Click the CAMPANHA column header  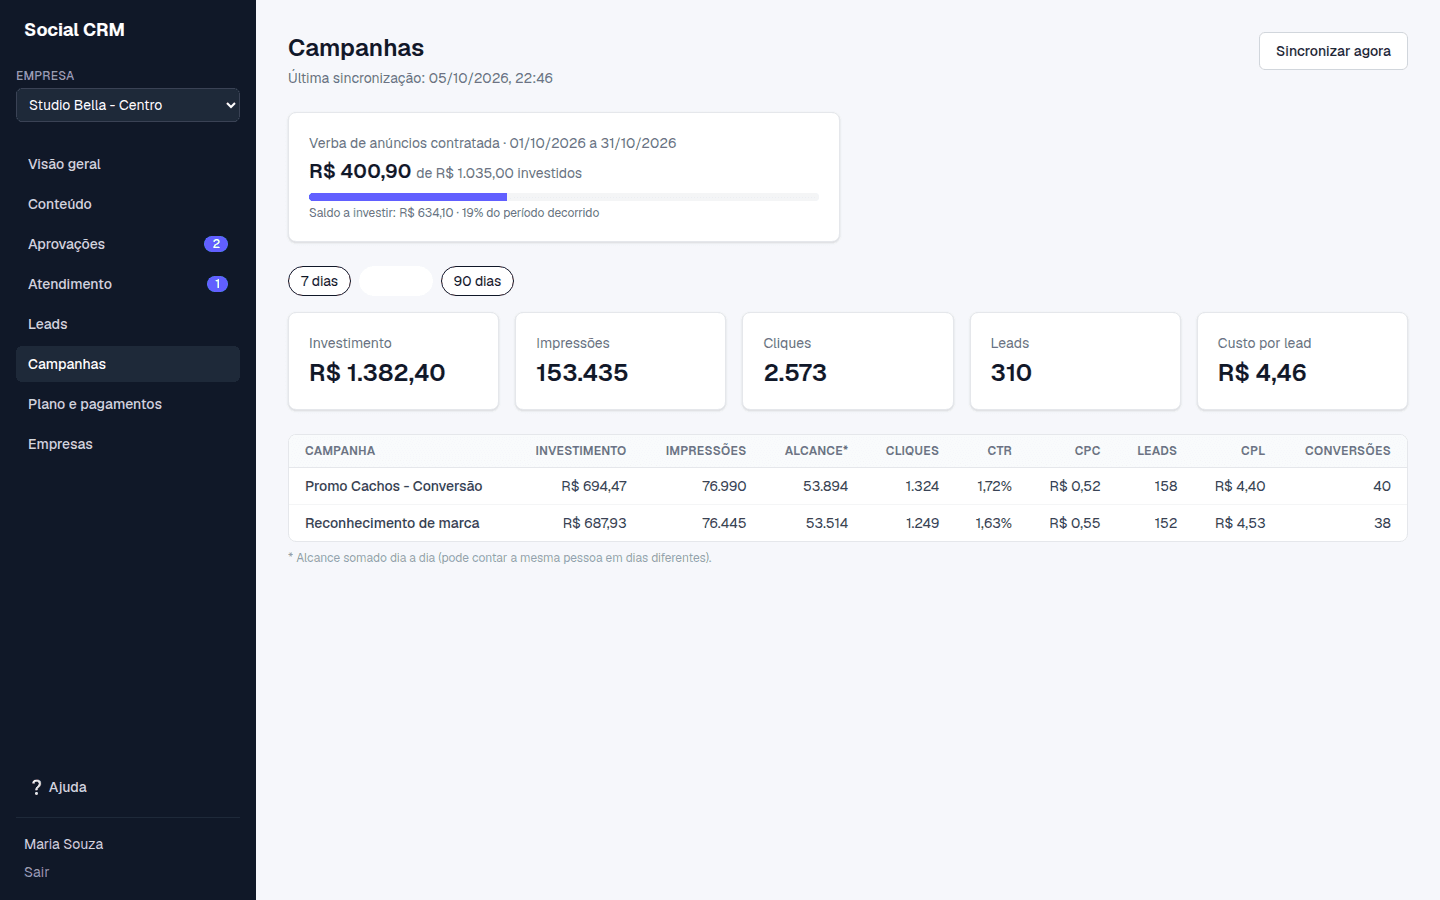(340, 451)
